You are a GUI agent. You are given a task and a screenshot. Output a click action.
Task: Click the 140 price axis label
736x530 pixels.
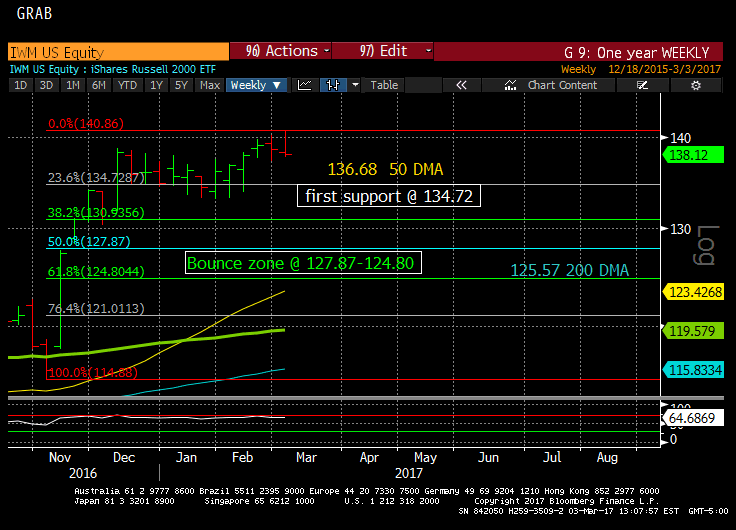click(680, 138)
